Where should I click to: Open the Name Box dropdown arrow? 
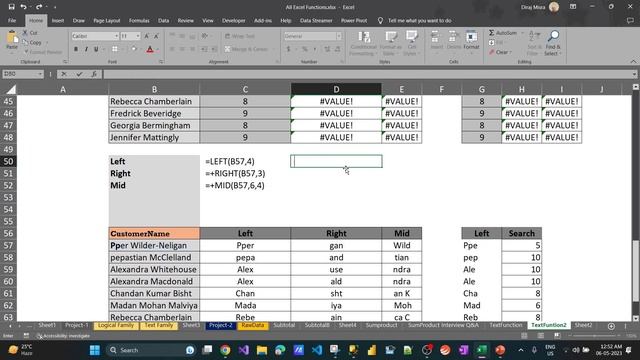click(40, 74)
